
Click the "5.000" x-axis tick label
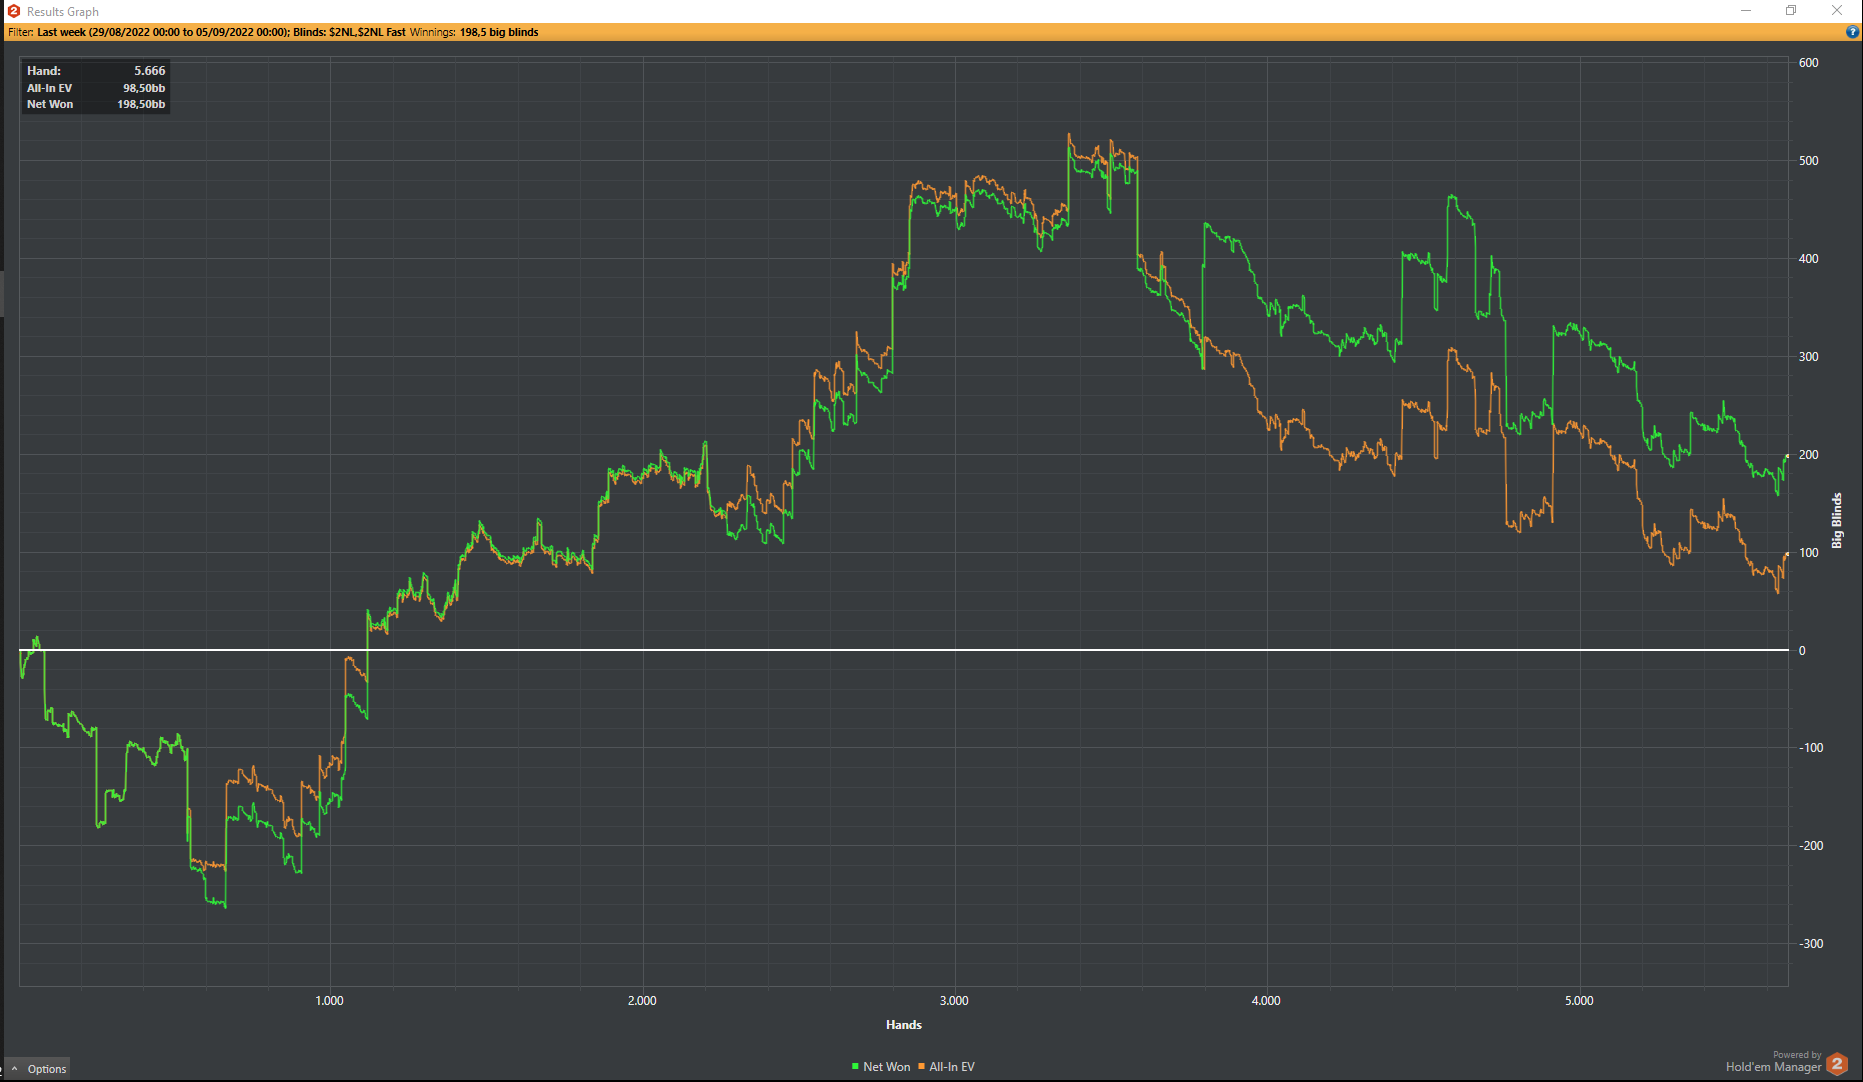[x=1579, y=1001]
